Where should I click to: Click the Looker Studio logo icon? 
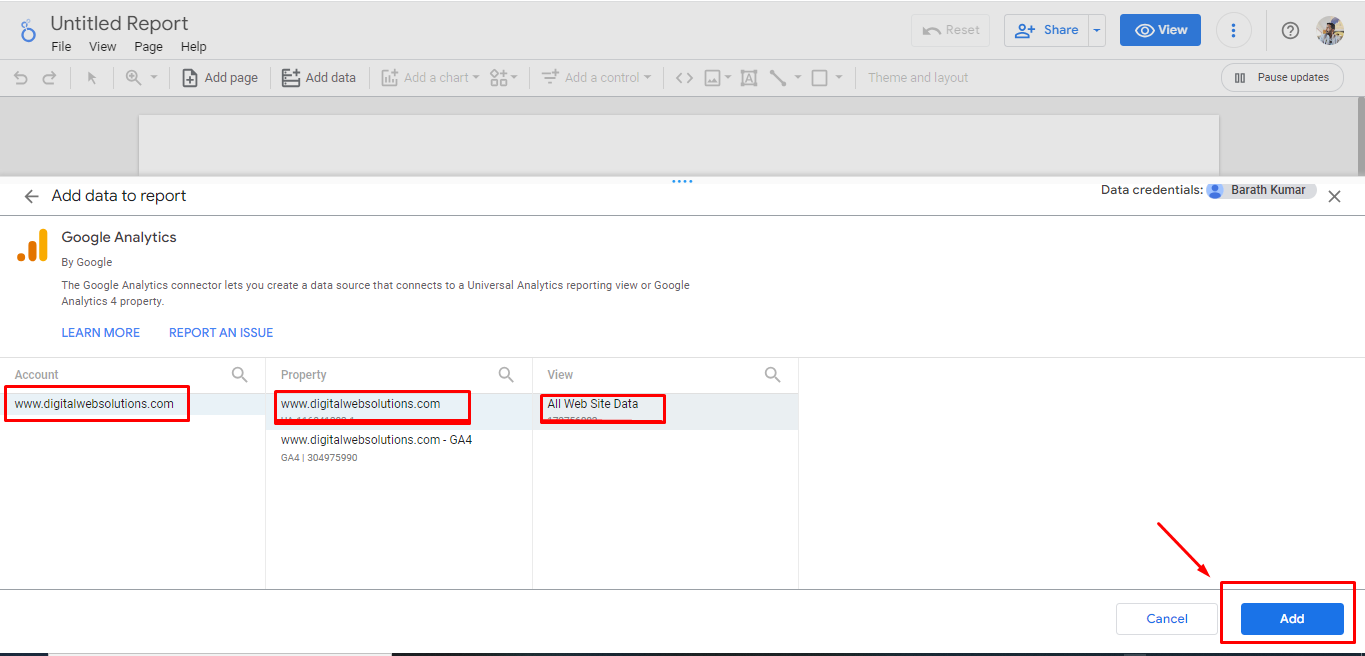28,32
